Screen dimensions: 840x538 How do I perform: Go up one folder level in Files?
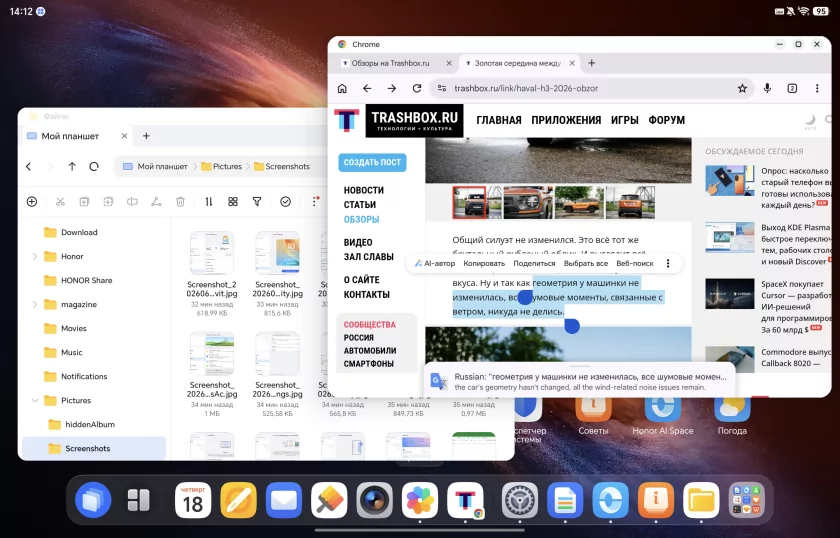point(72,167)
